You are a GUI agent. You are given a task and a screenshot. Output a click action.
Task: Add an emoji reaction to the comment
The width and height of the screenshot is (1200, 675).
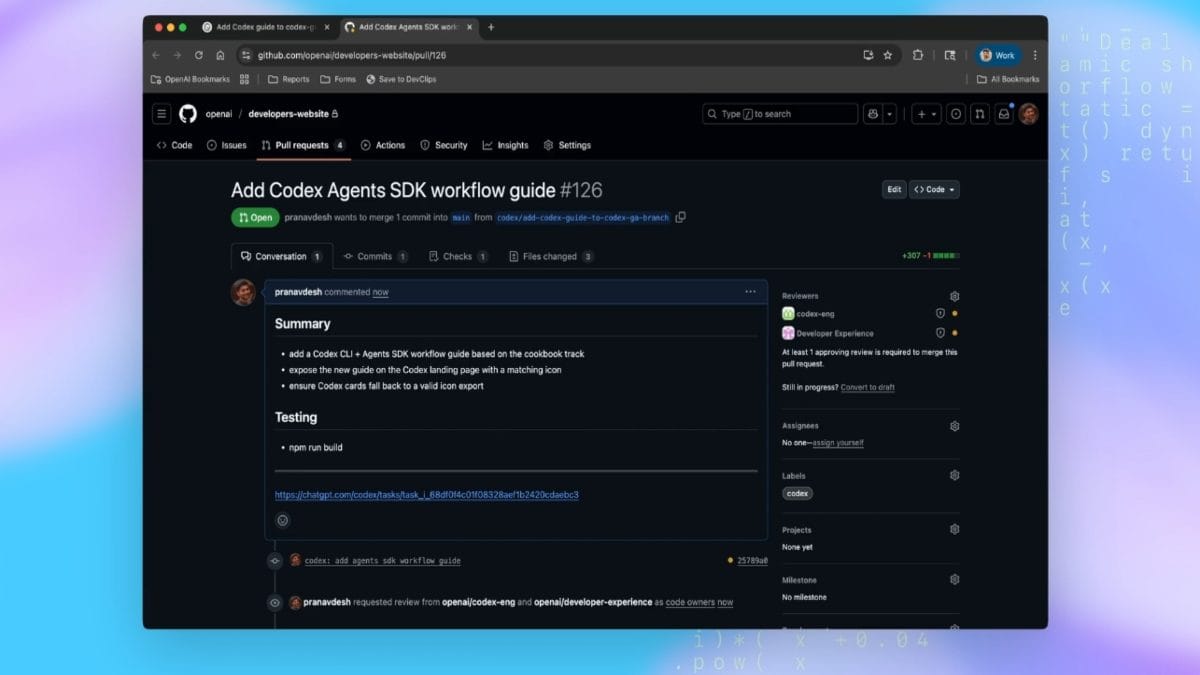tap(282, 520)
